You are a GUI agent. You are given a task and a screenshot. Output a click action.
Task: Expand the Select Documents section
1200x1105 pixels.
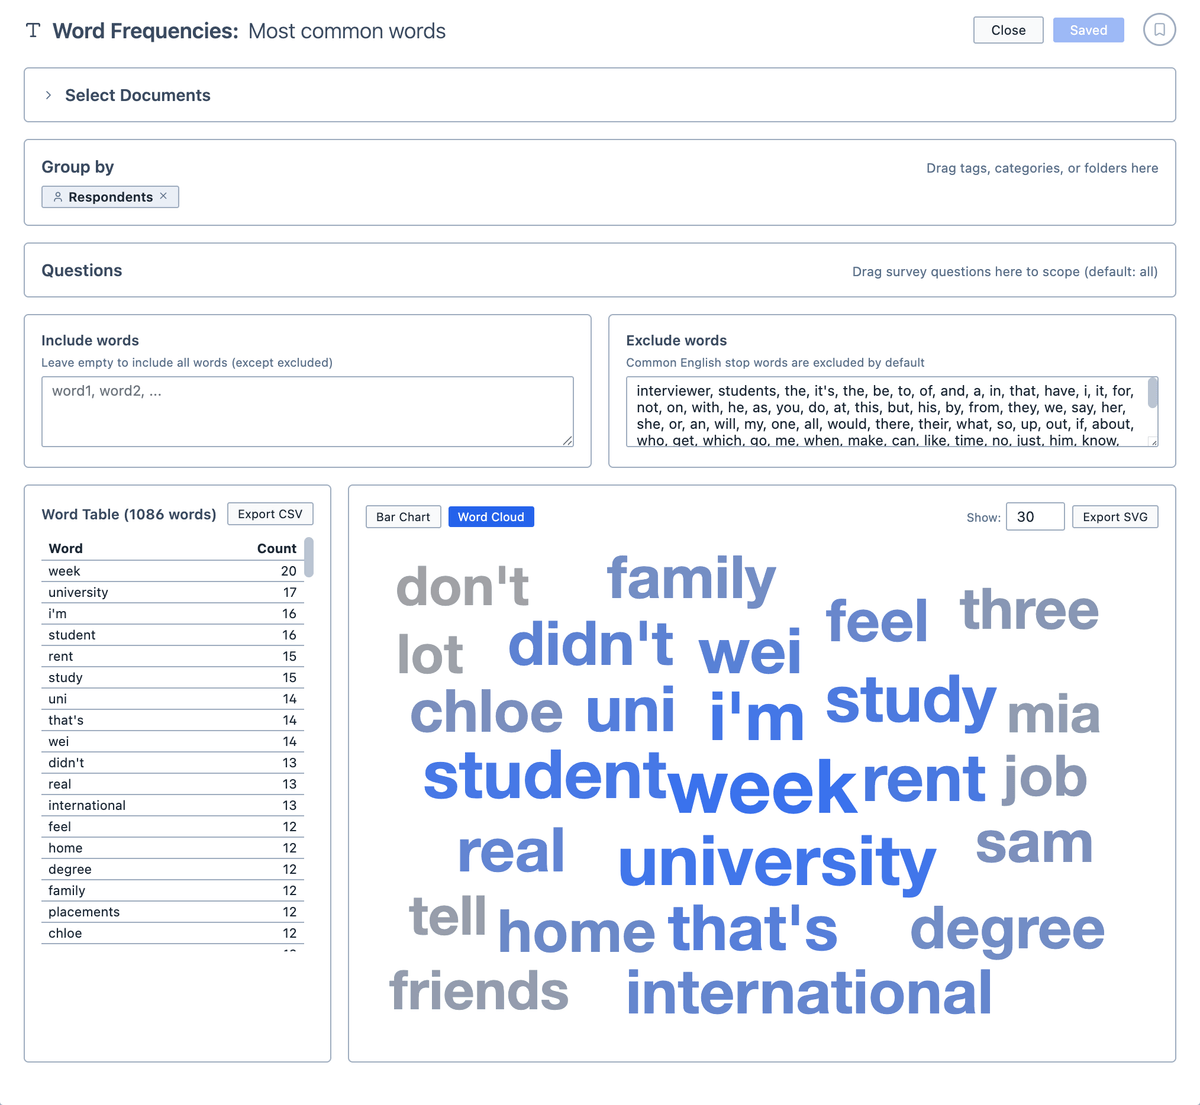48,95
